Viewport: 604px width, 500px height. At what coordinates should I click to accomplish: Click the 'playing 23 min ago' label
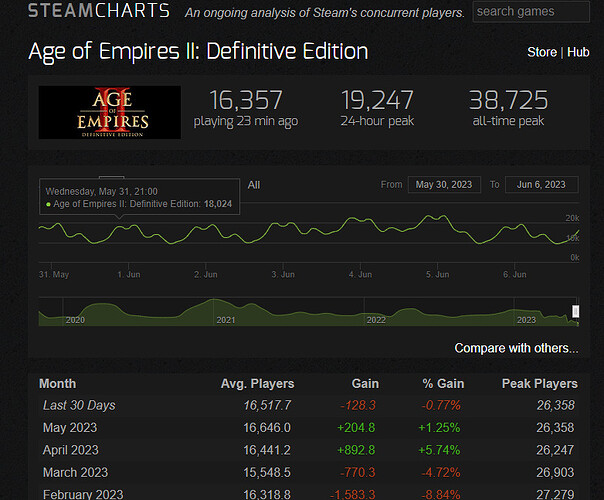[246, 121]
